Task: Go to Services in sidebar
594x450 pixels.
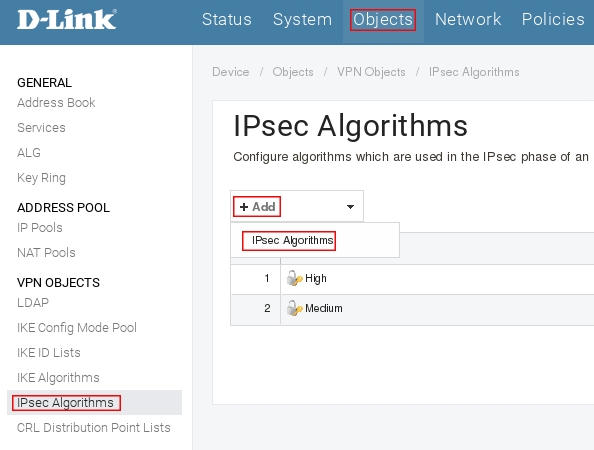Action: point(41,128)
